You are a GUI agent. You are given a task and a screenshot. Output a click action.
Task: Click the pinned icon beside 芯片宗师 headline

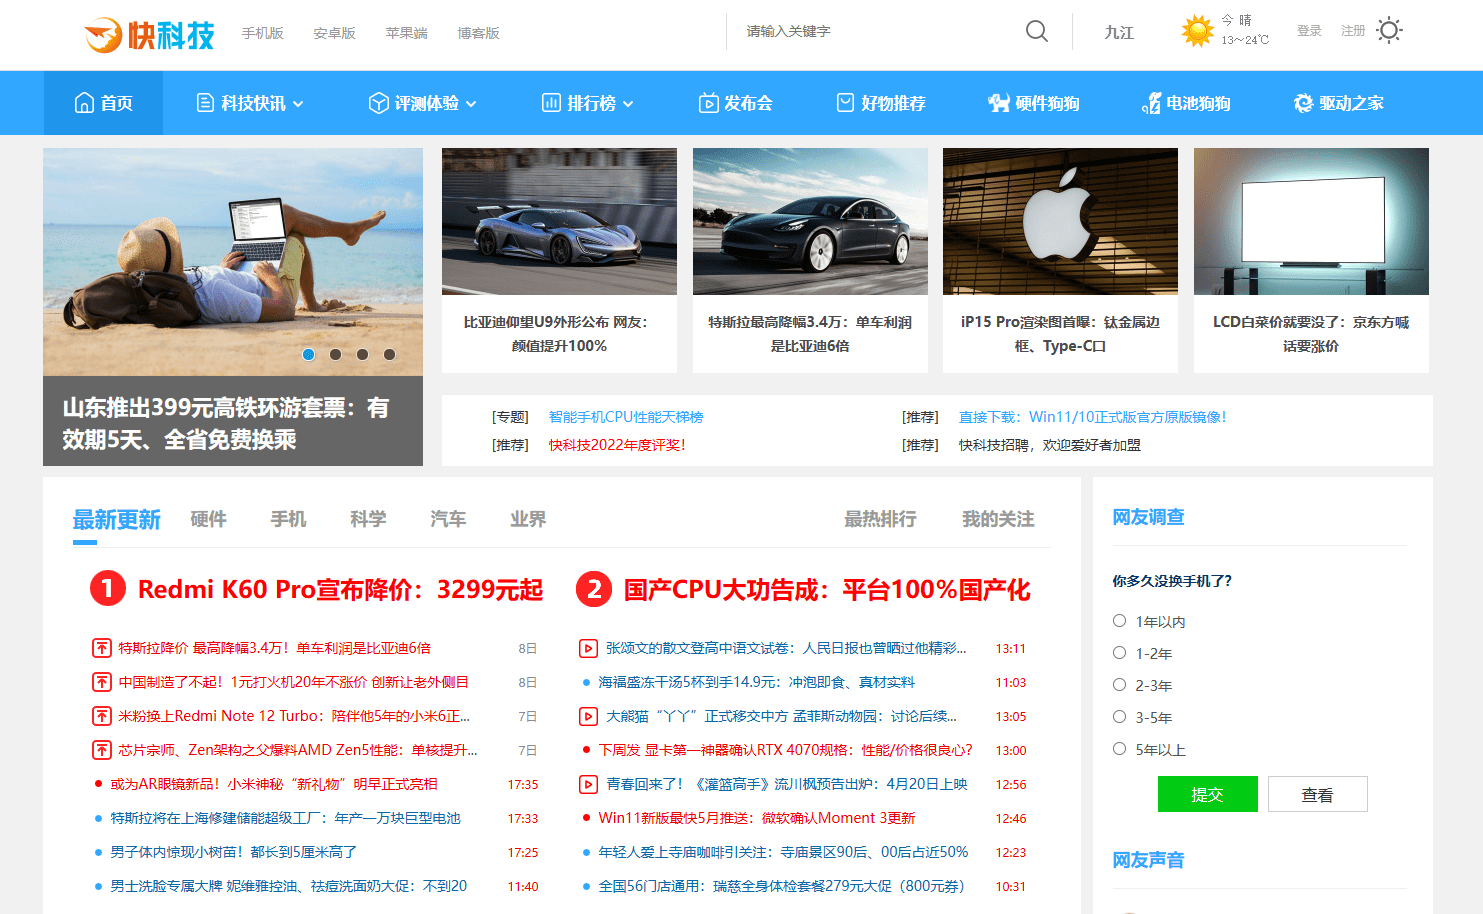click(102, 750)
